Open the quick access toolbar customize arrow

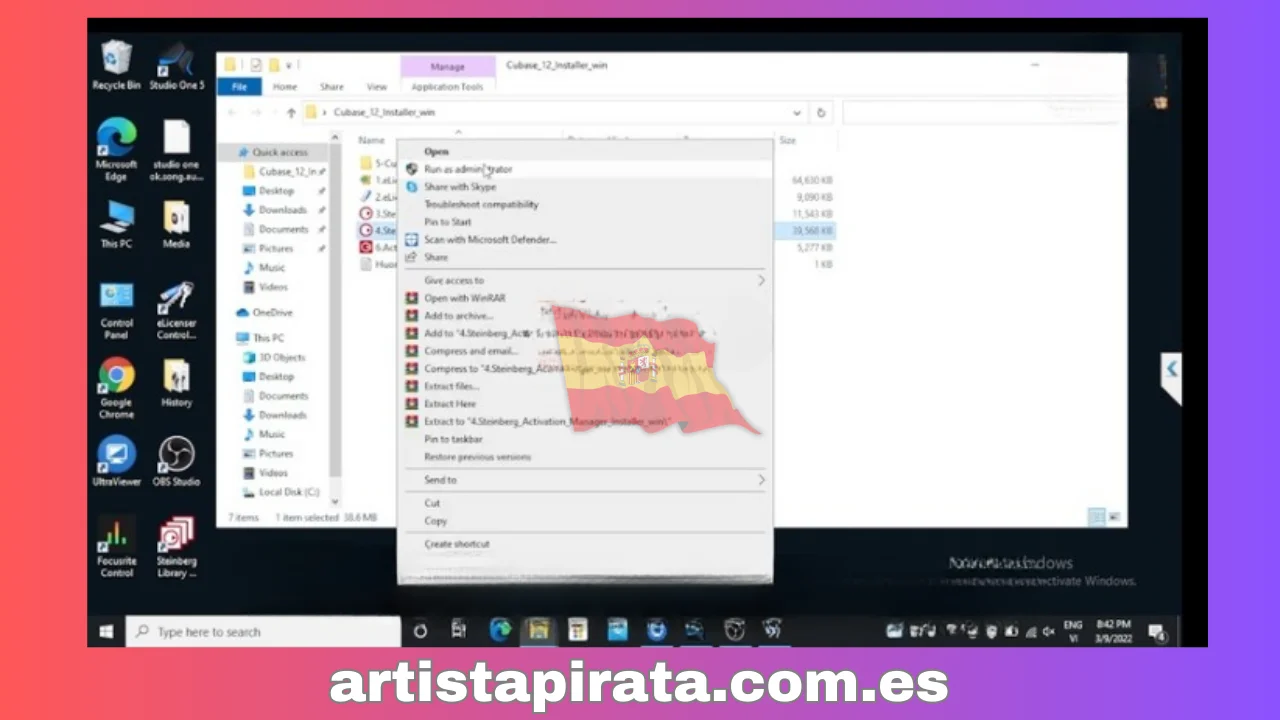point(289,65)
